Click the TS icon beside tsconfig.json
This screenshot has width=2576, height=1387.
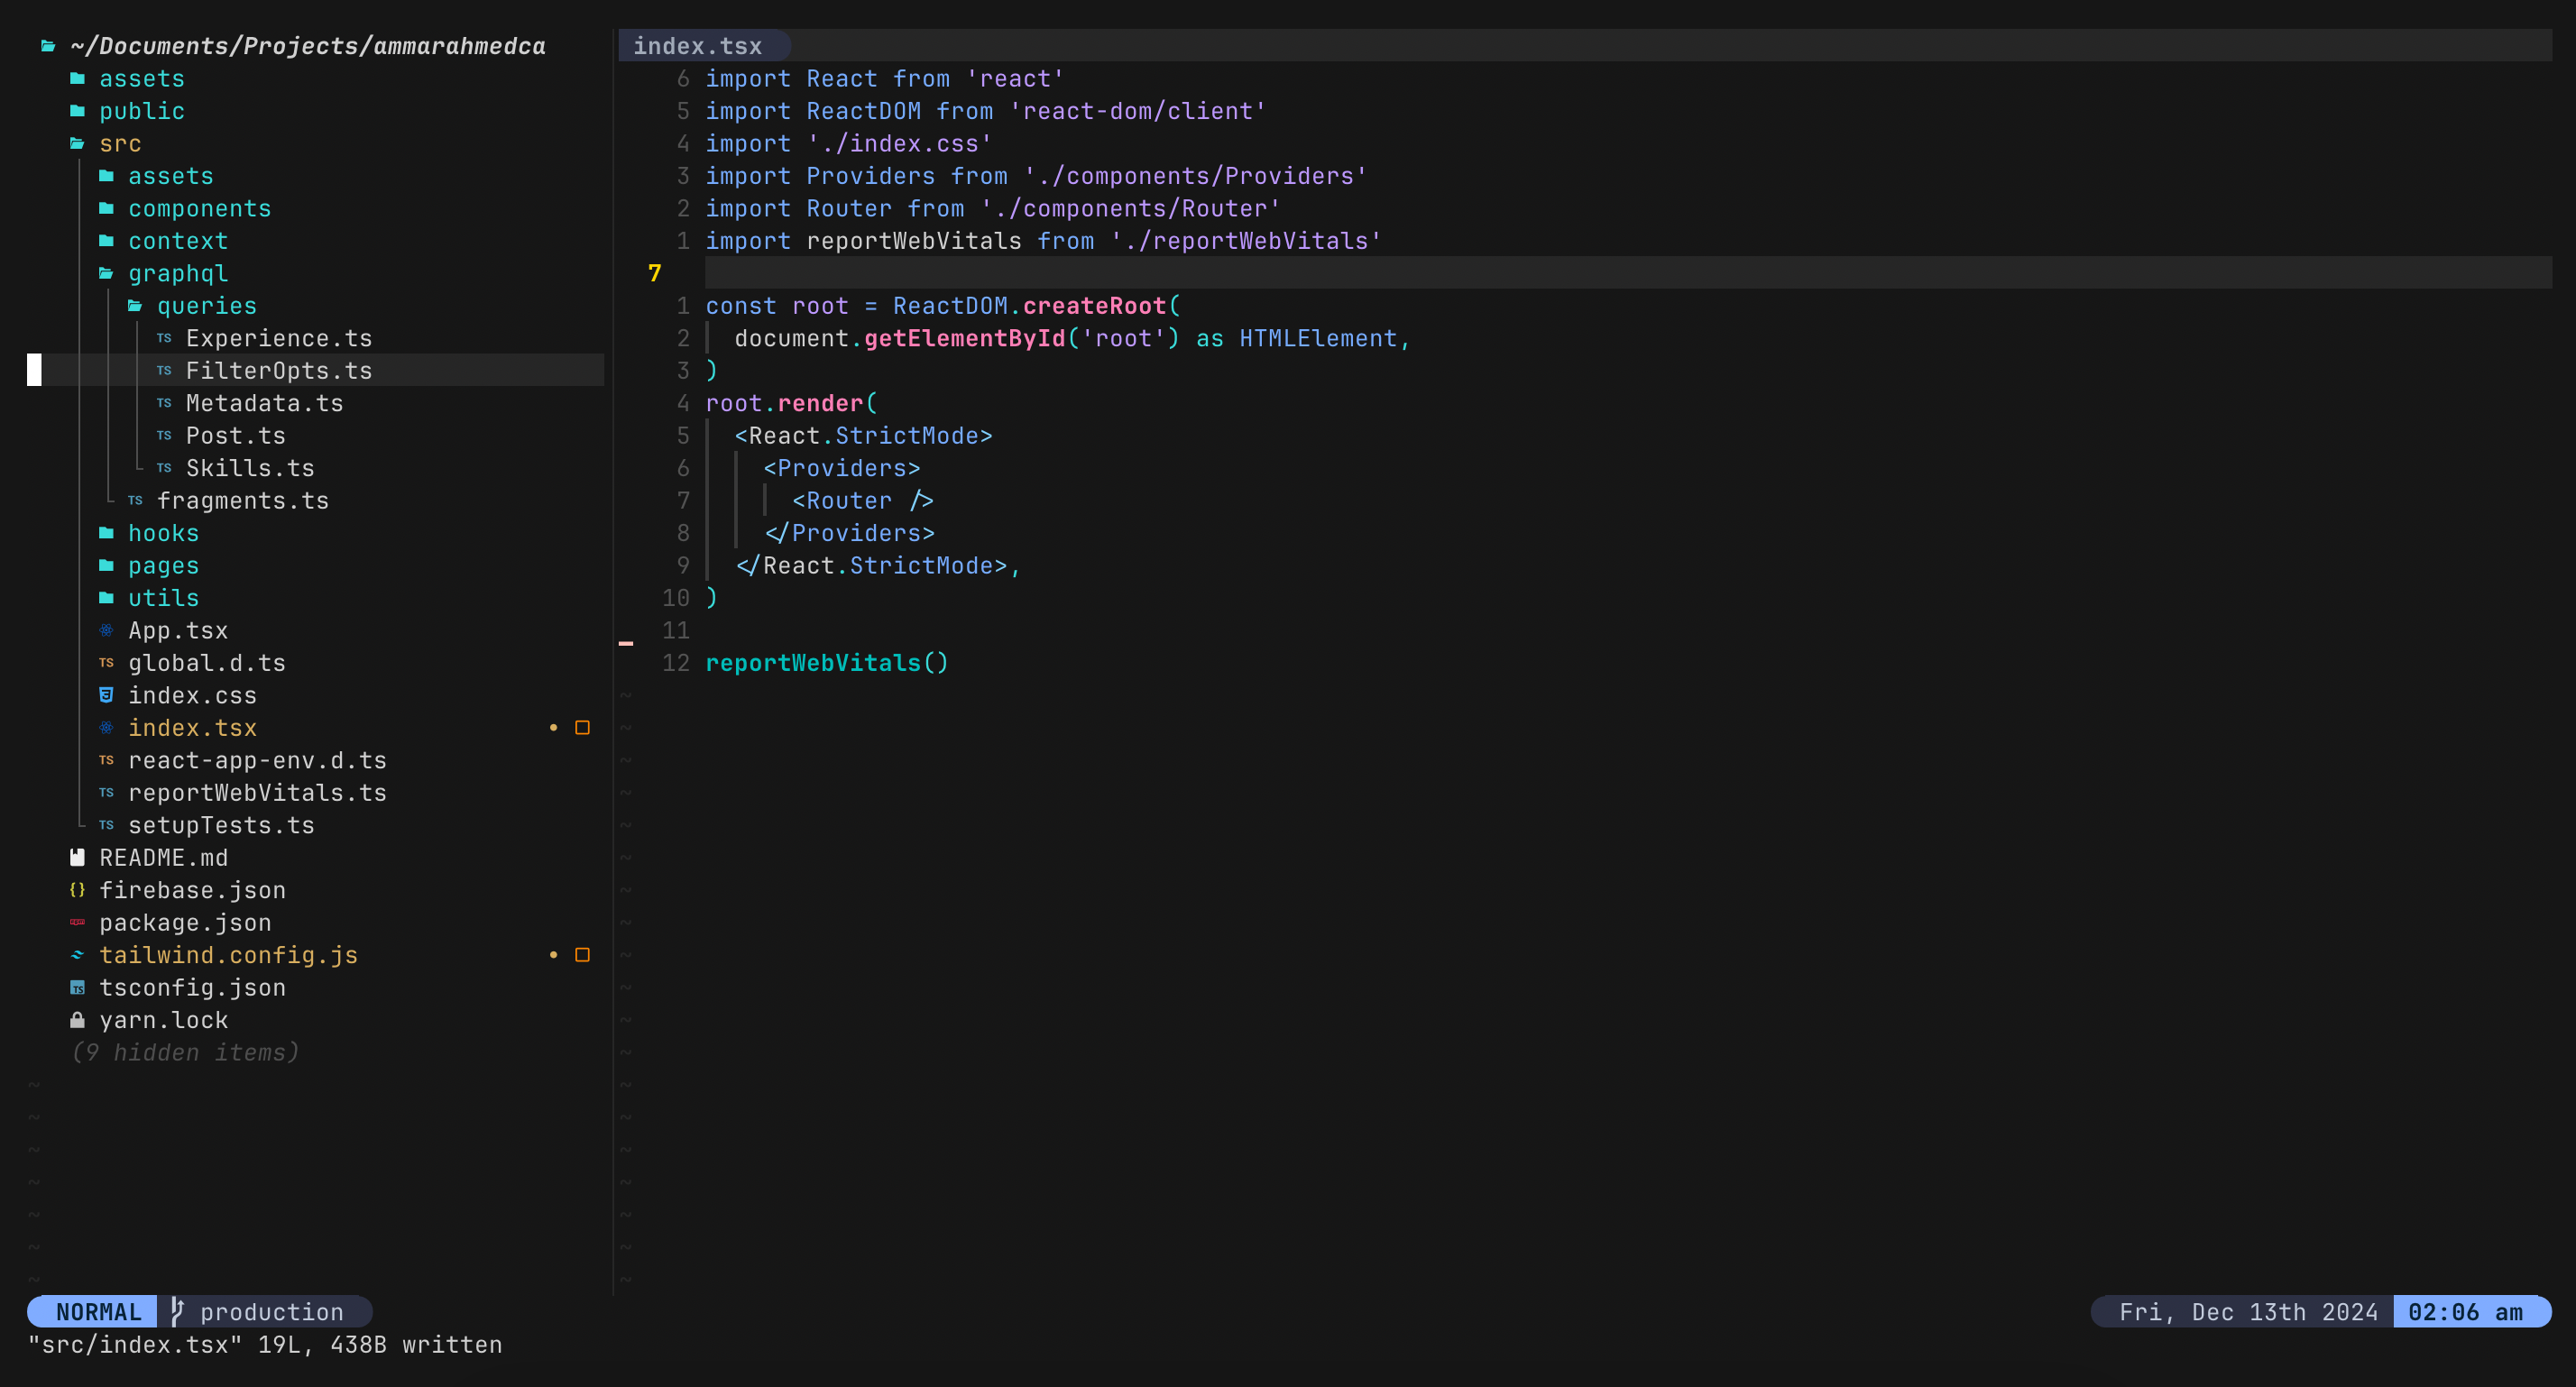[x=77, y=988]
